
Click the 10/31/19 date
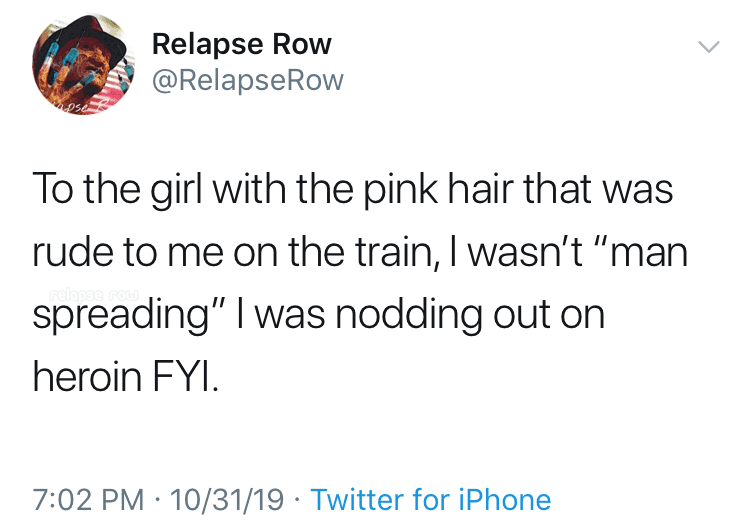click(227, 500)
